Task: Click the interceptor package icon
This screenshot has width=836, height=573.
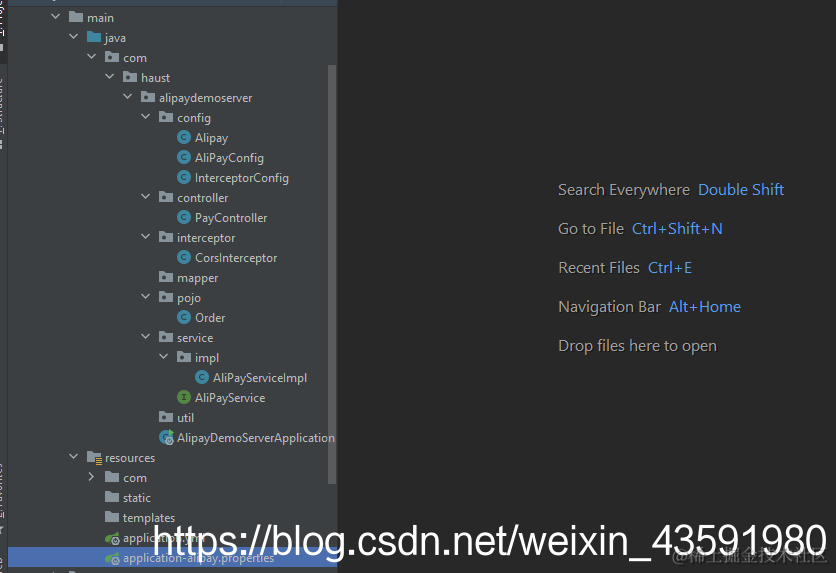Action: coord(166,237)
